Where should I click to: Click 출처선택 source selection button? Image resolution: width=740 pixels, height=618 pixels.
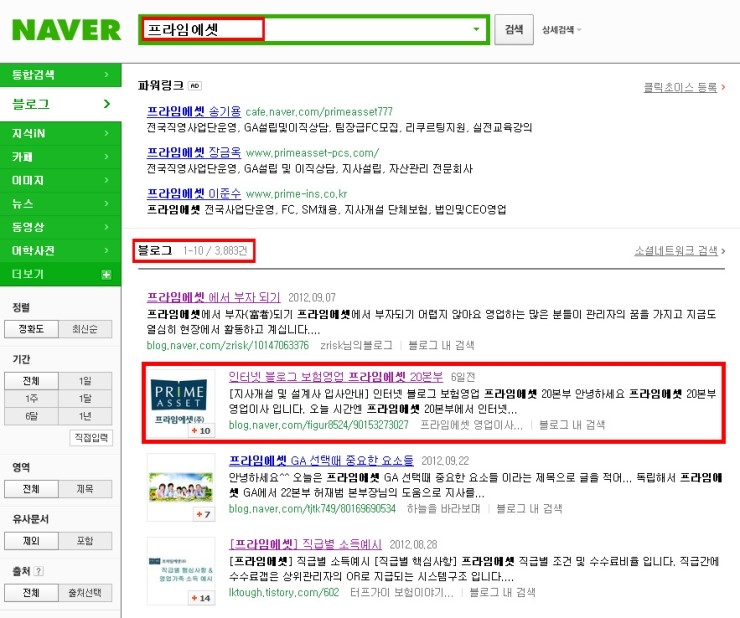[x=85, y=593]
